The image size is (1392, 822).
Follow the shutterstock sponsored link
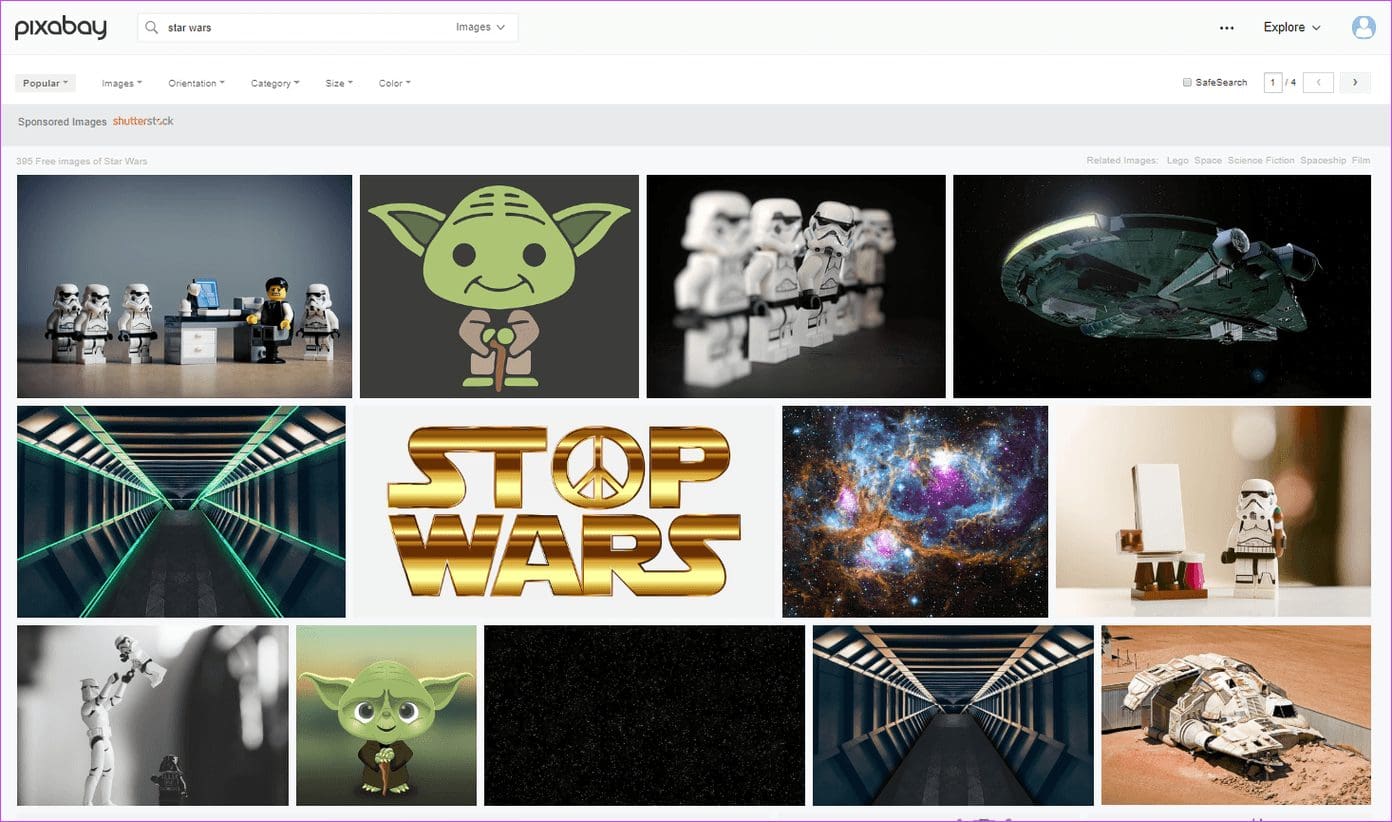click(143, 121)
